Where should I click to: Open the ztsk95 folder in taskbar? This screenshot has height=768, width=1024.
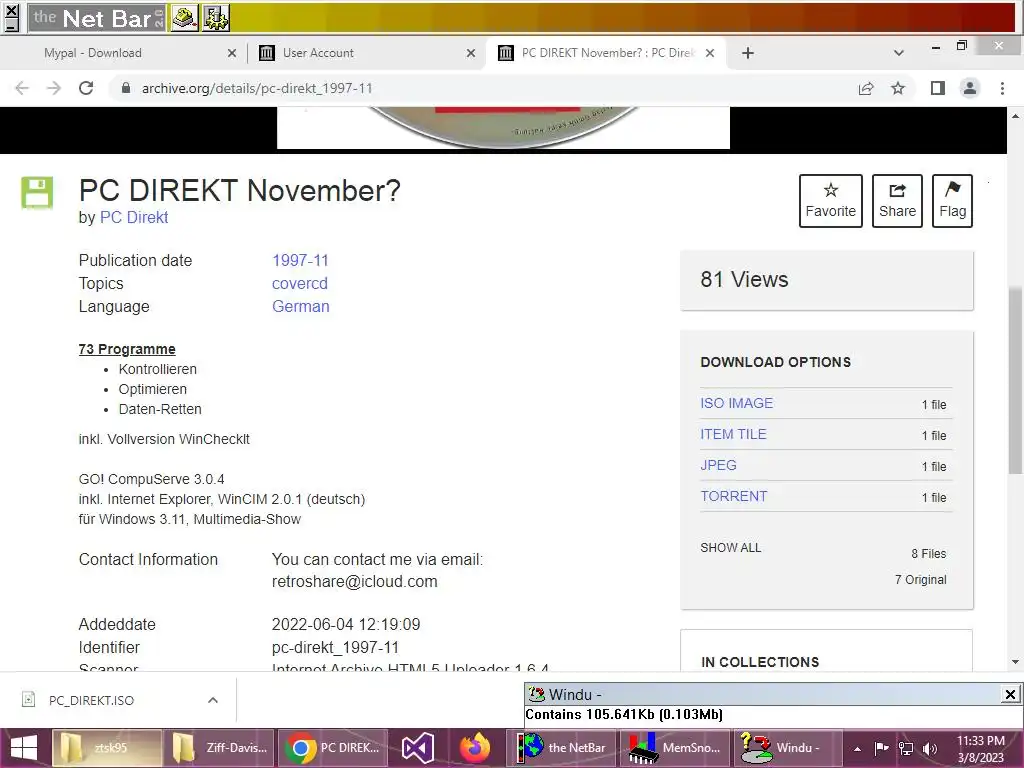(106, 748)
